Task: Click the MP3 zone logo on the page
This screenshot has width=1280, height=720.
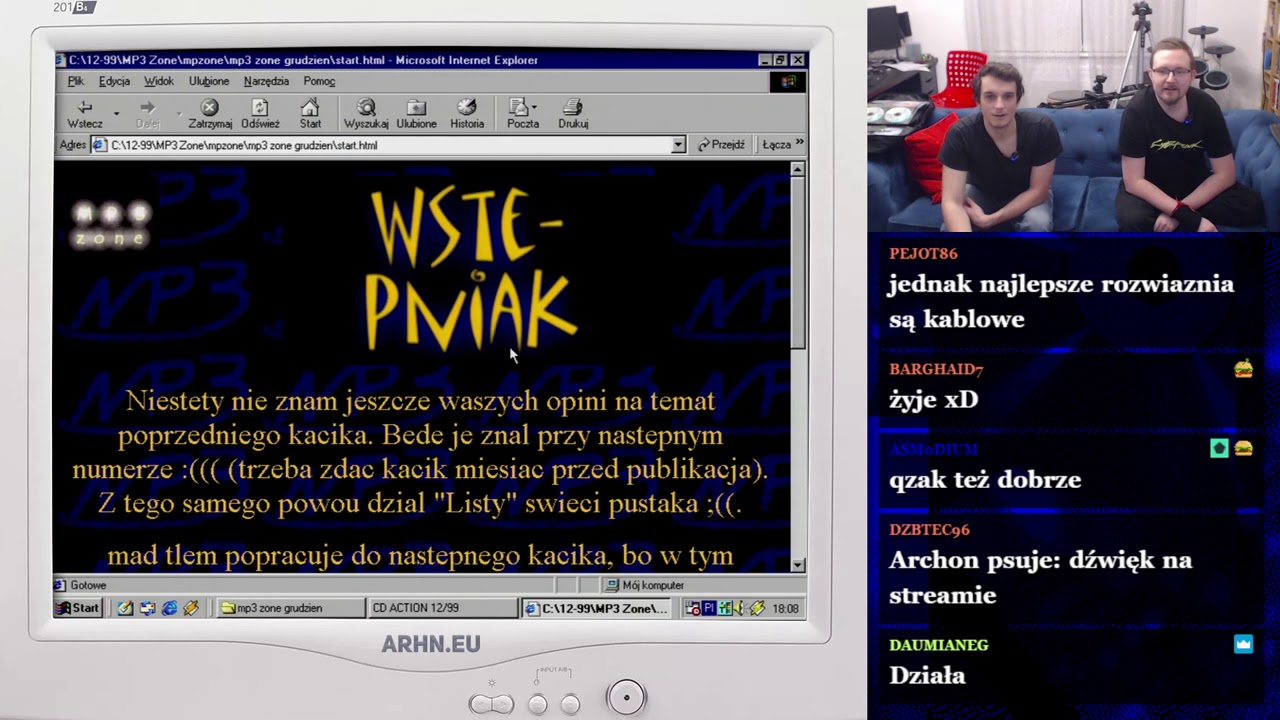Action: pos(111,224)
